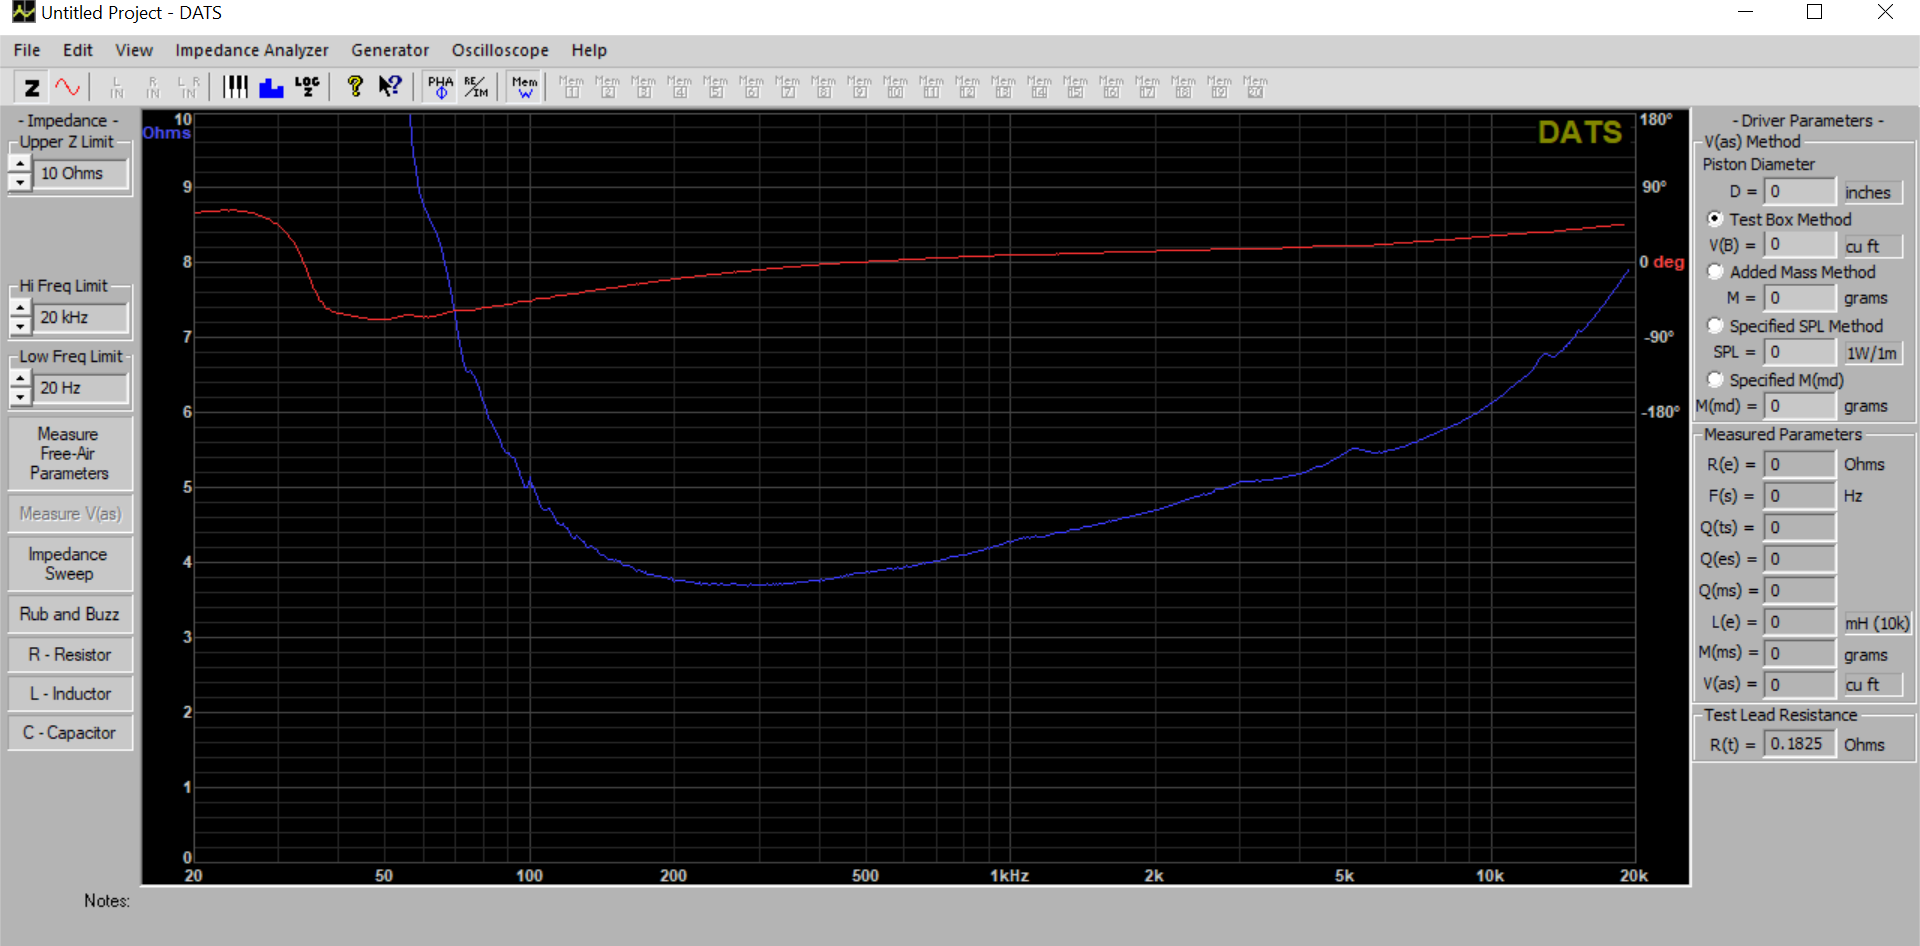Viewport: 1920px width, 946px height.
Task: Select the Mem 17 memory slot icon
Action: click(1148, 87)
